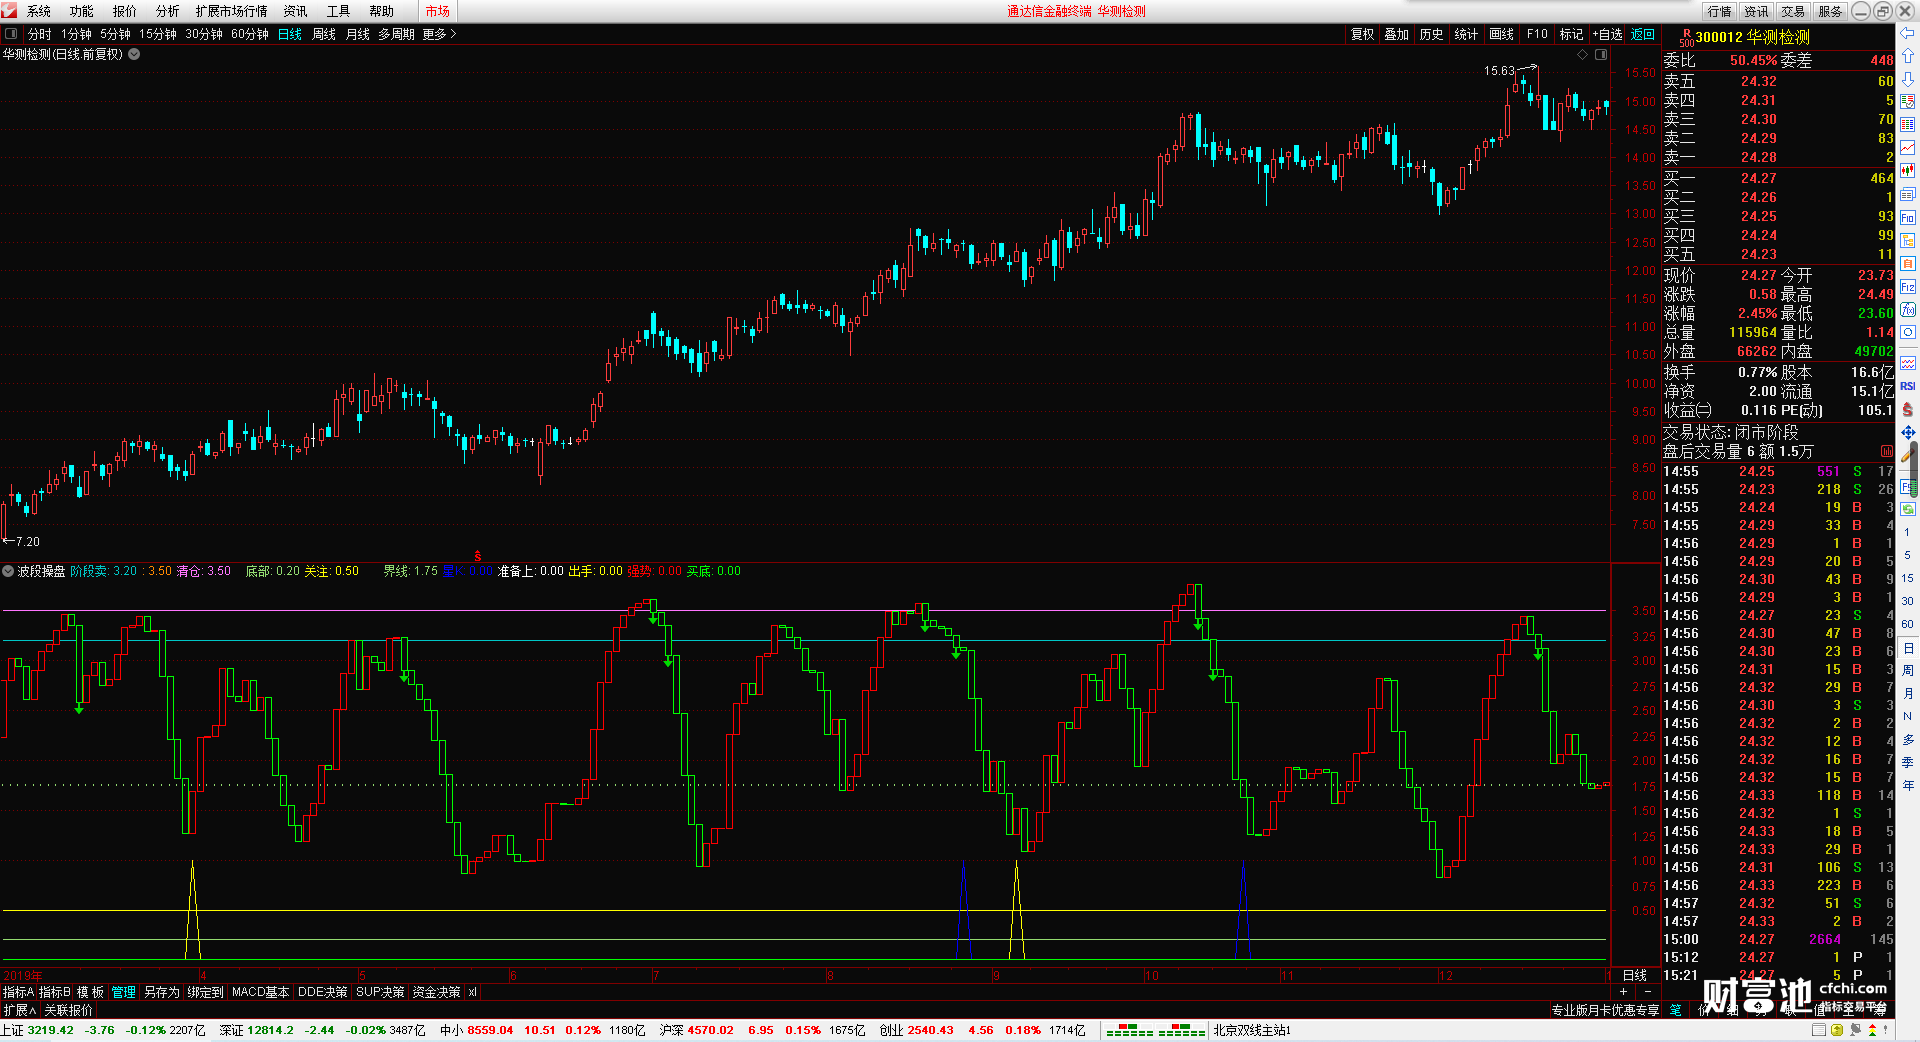Open the 华测检测 chart title dropdown arrow
The width and height of the screenshot is (1920, 1042).
point(134,54)
